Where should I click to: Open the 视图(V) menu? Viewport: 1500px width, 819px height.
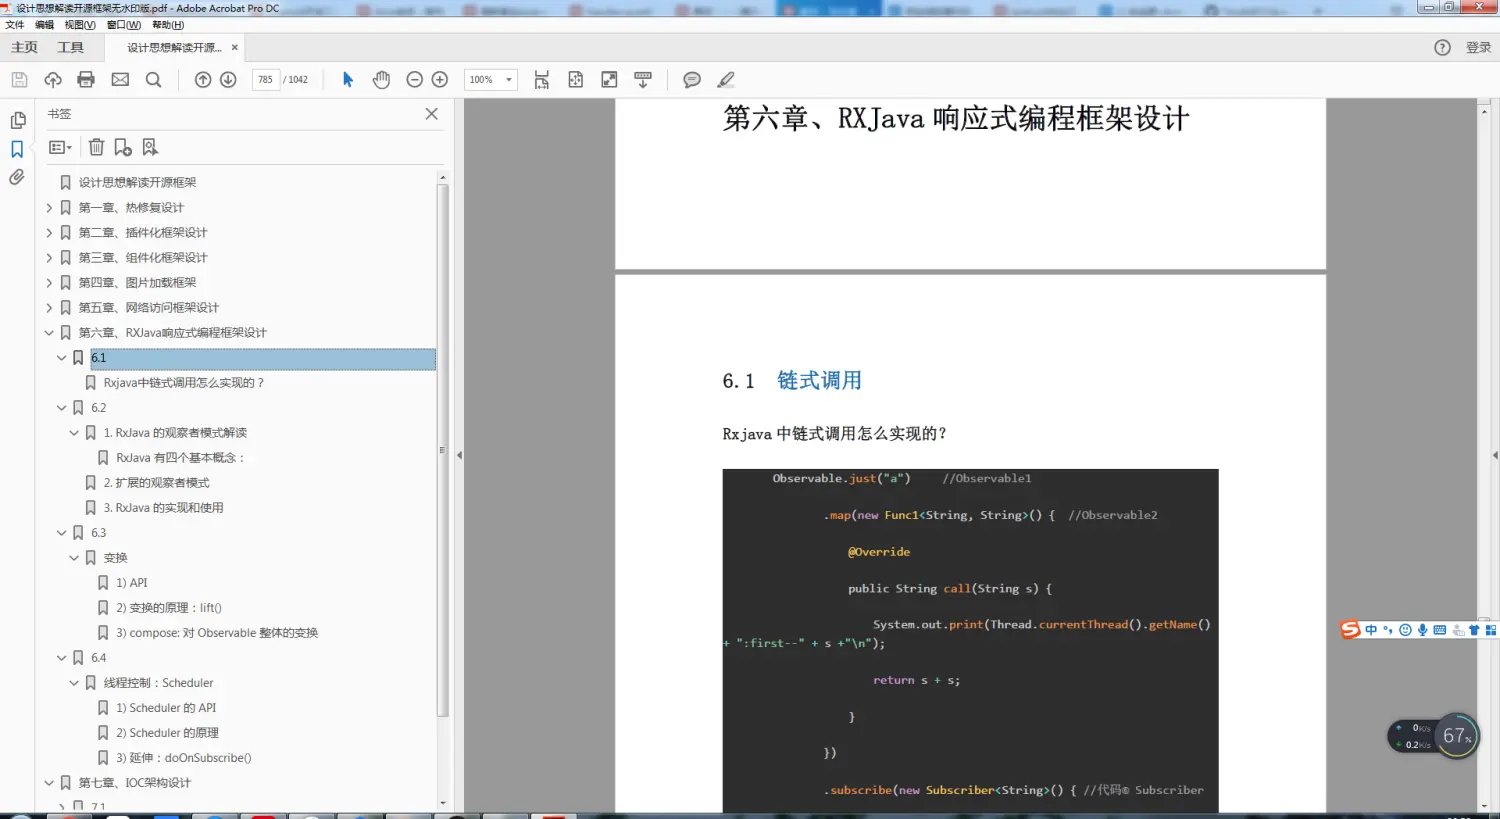point(80,25)
